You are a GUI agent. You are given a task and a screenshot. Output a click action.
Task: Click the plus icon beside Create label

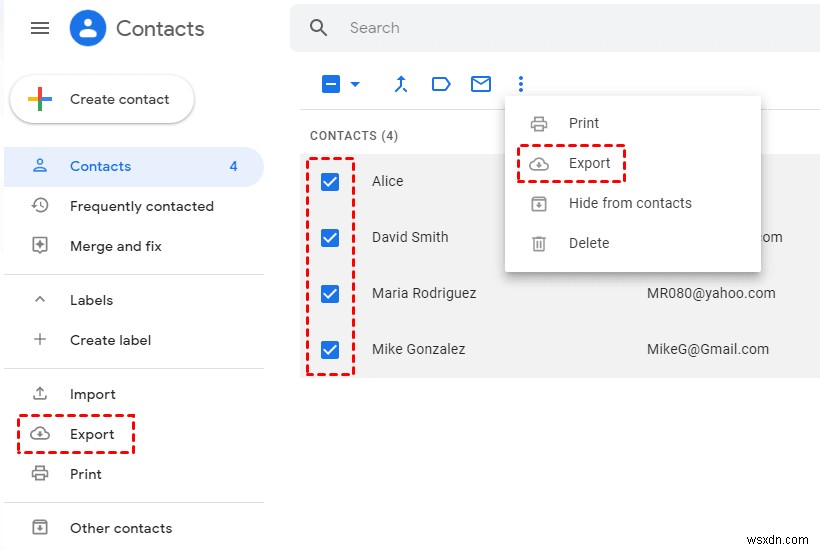pyautogui.click(x=40, y=340)
